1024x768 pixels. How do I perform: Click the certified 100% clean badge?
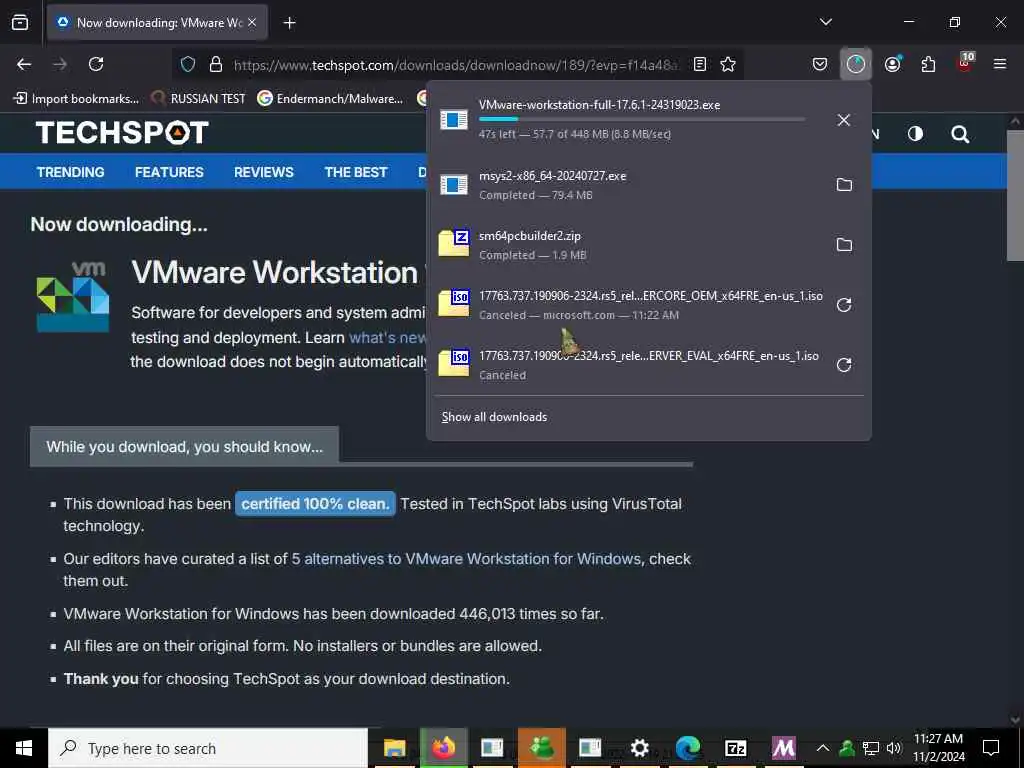point(315,504)
